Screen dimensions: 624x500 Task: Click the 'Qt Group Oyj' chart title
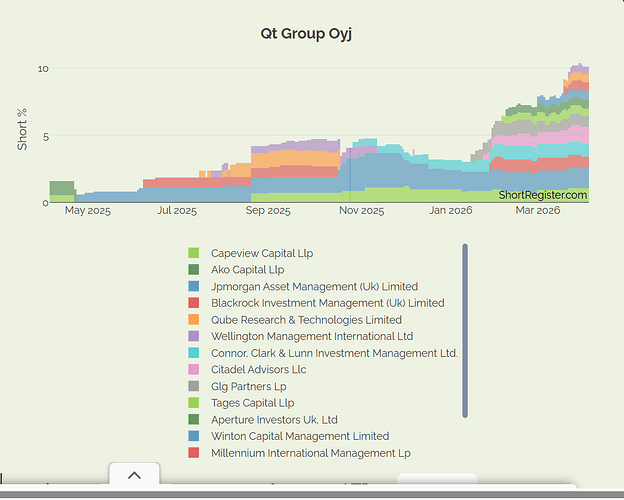[306, 33]
